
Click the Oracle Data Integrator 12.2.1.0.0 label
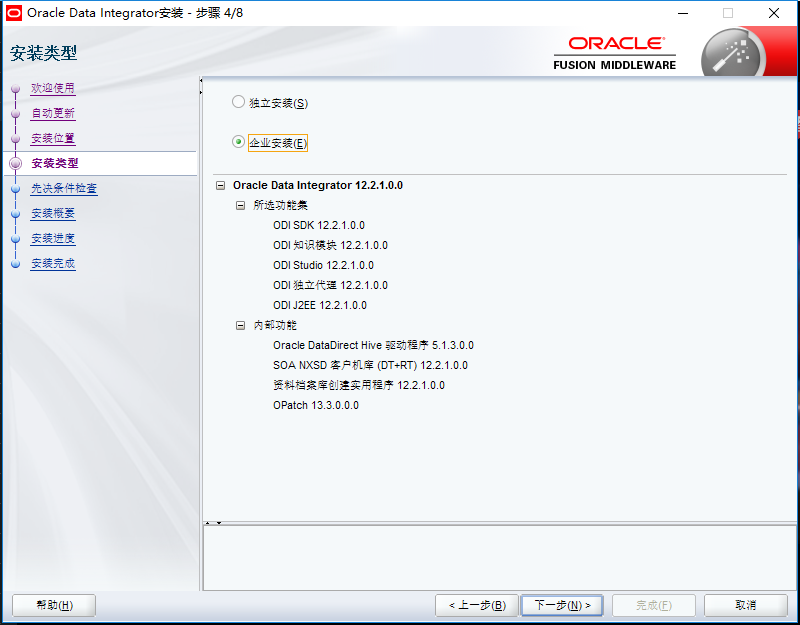tap(318, 185)
